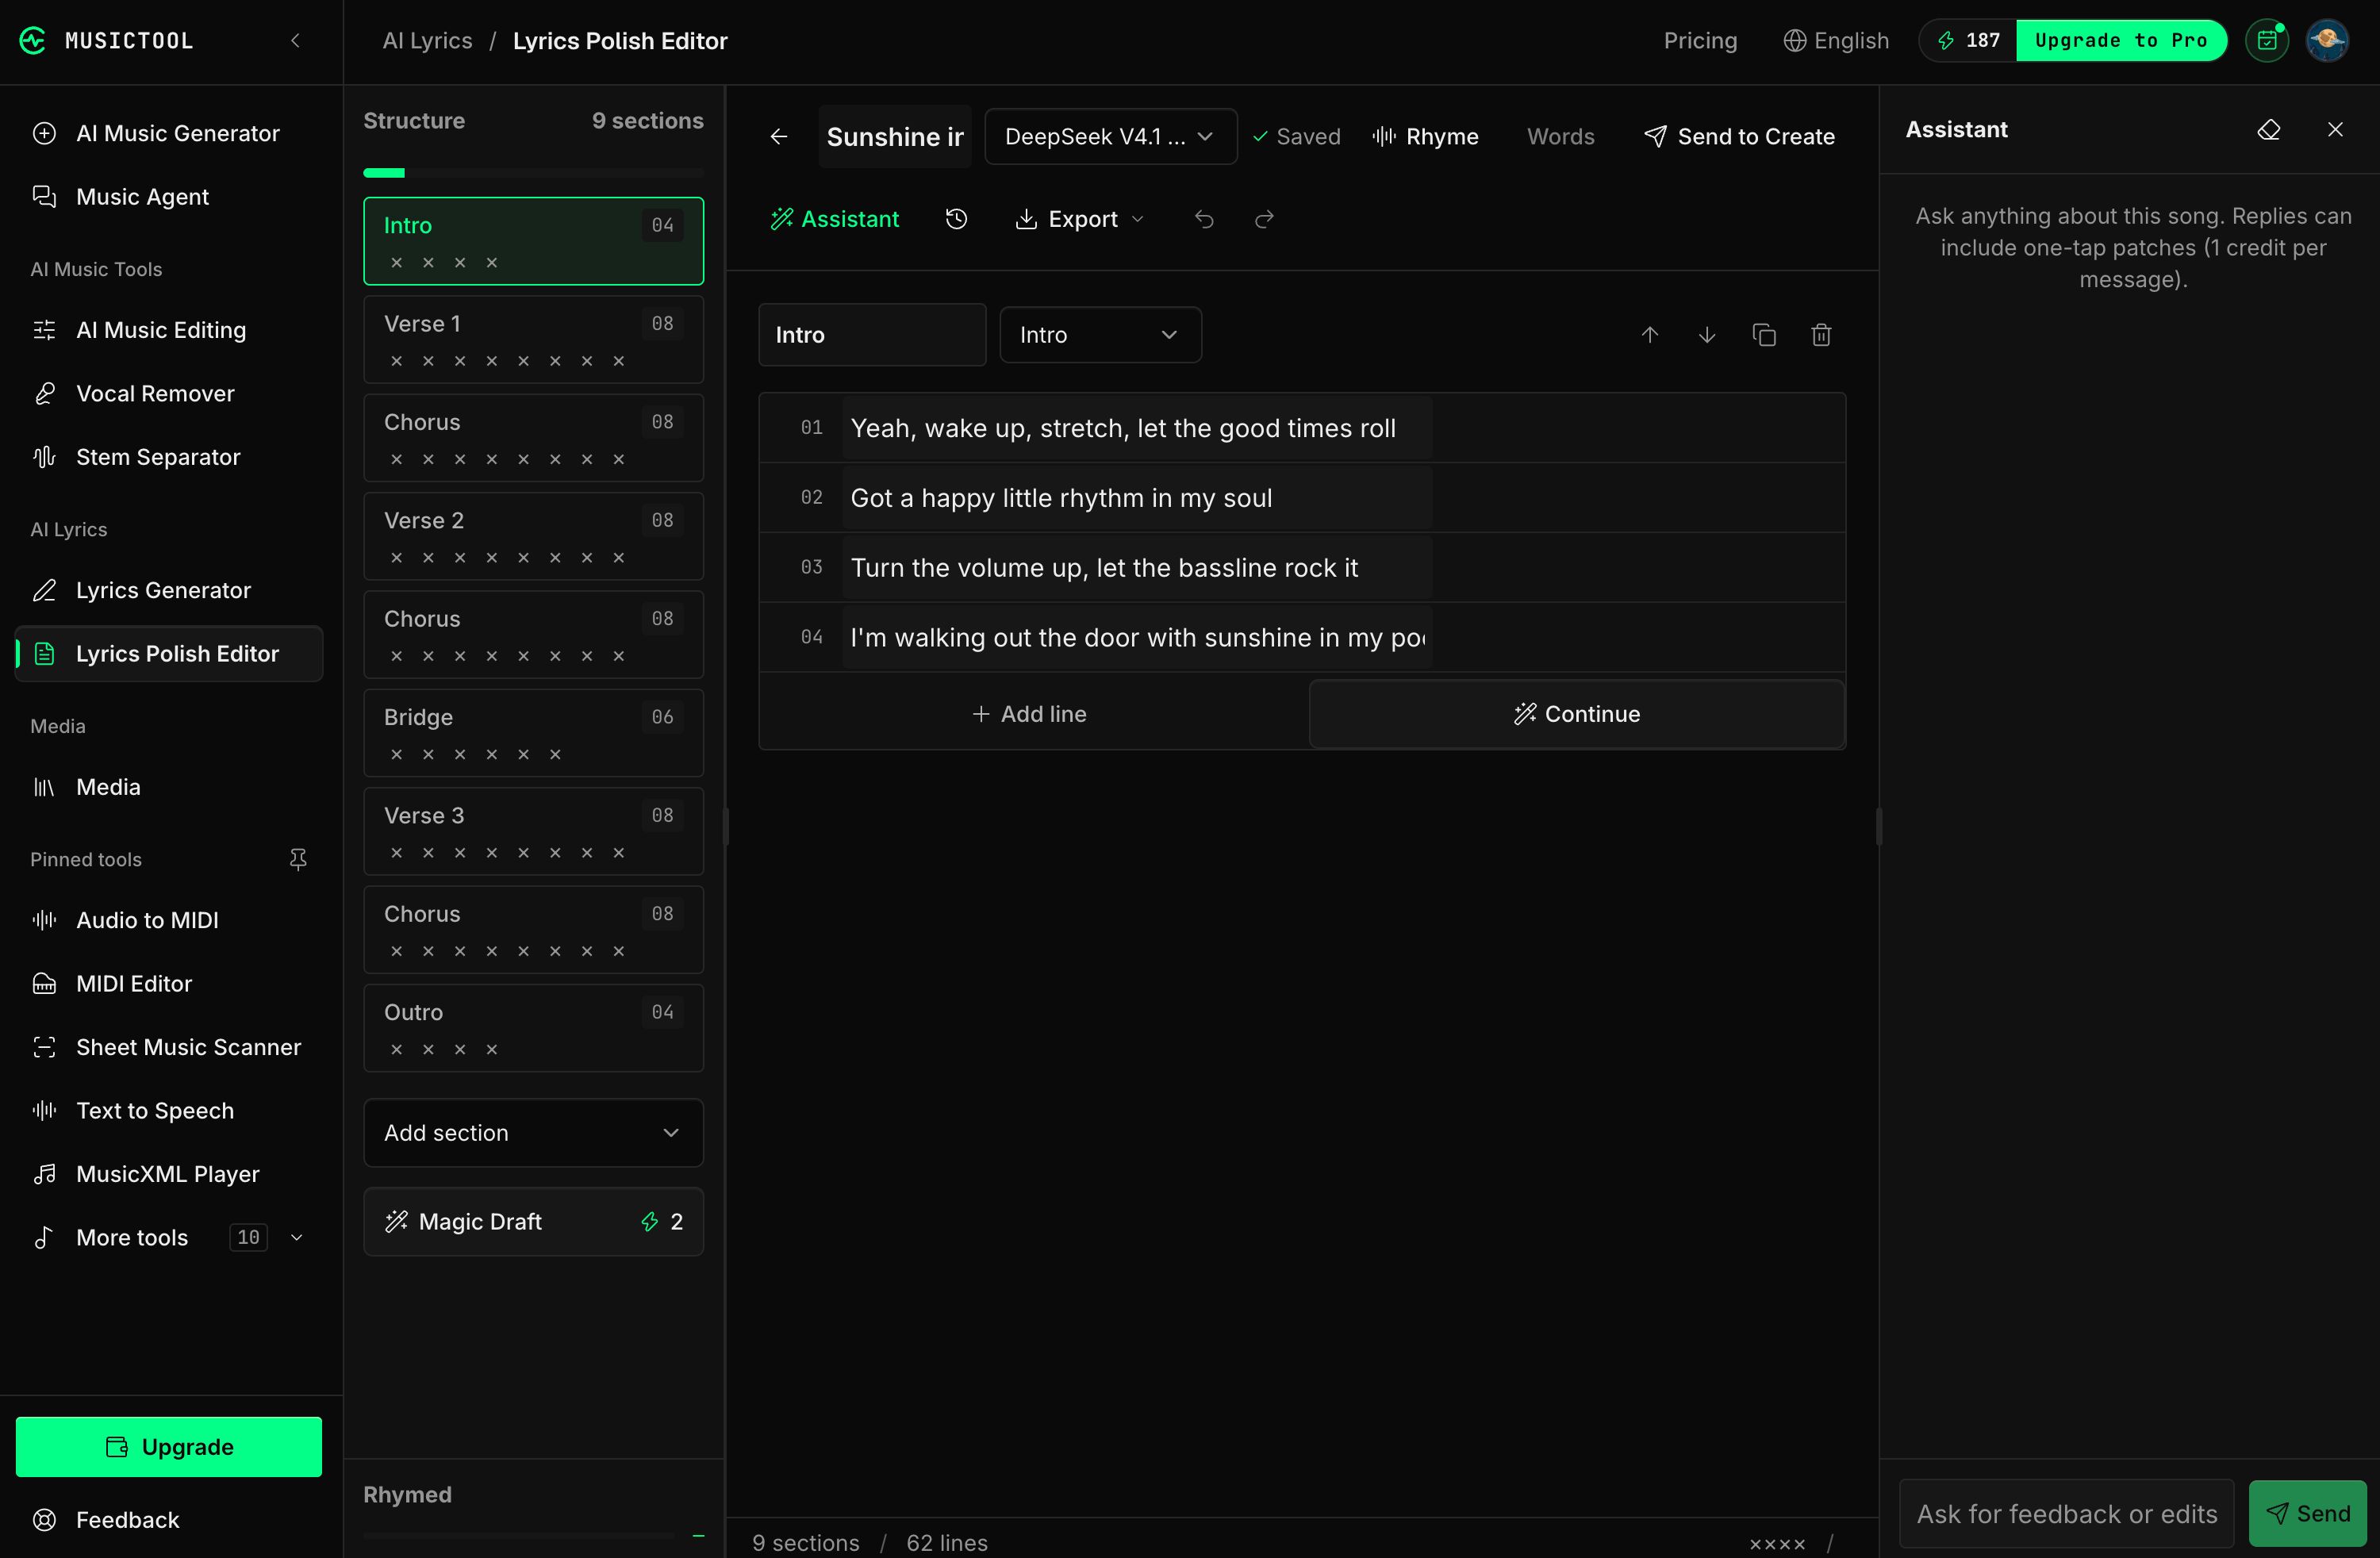
Task: Move Intro section down with arrow
Action: (x=1707, y=335)
